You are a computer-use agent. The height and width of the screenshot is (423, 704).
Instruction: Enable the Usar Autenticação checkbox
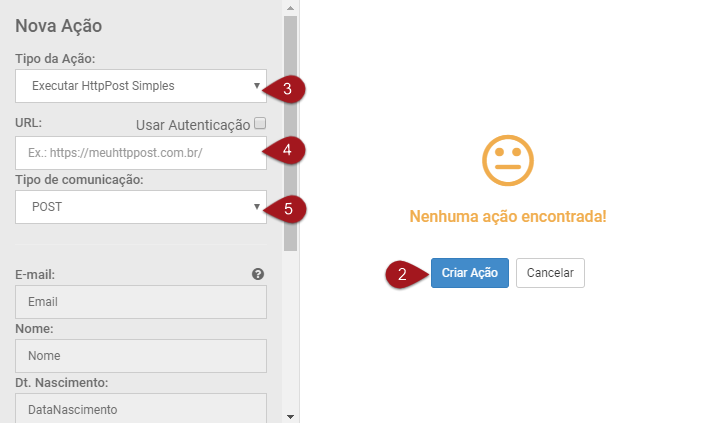point(260,124)
